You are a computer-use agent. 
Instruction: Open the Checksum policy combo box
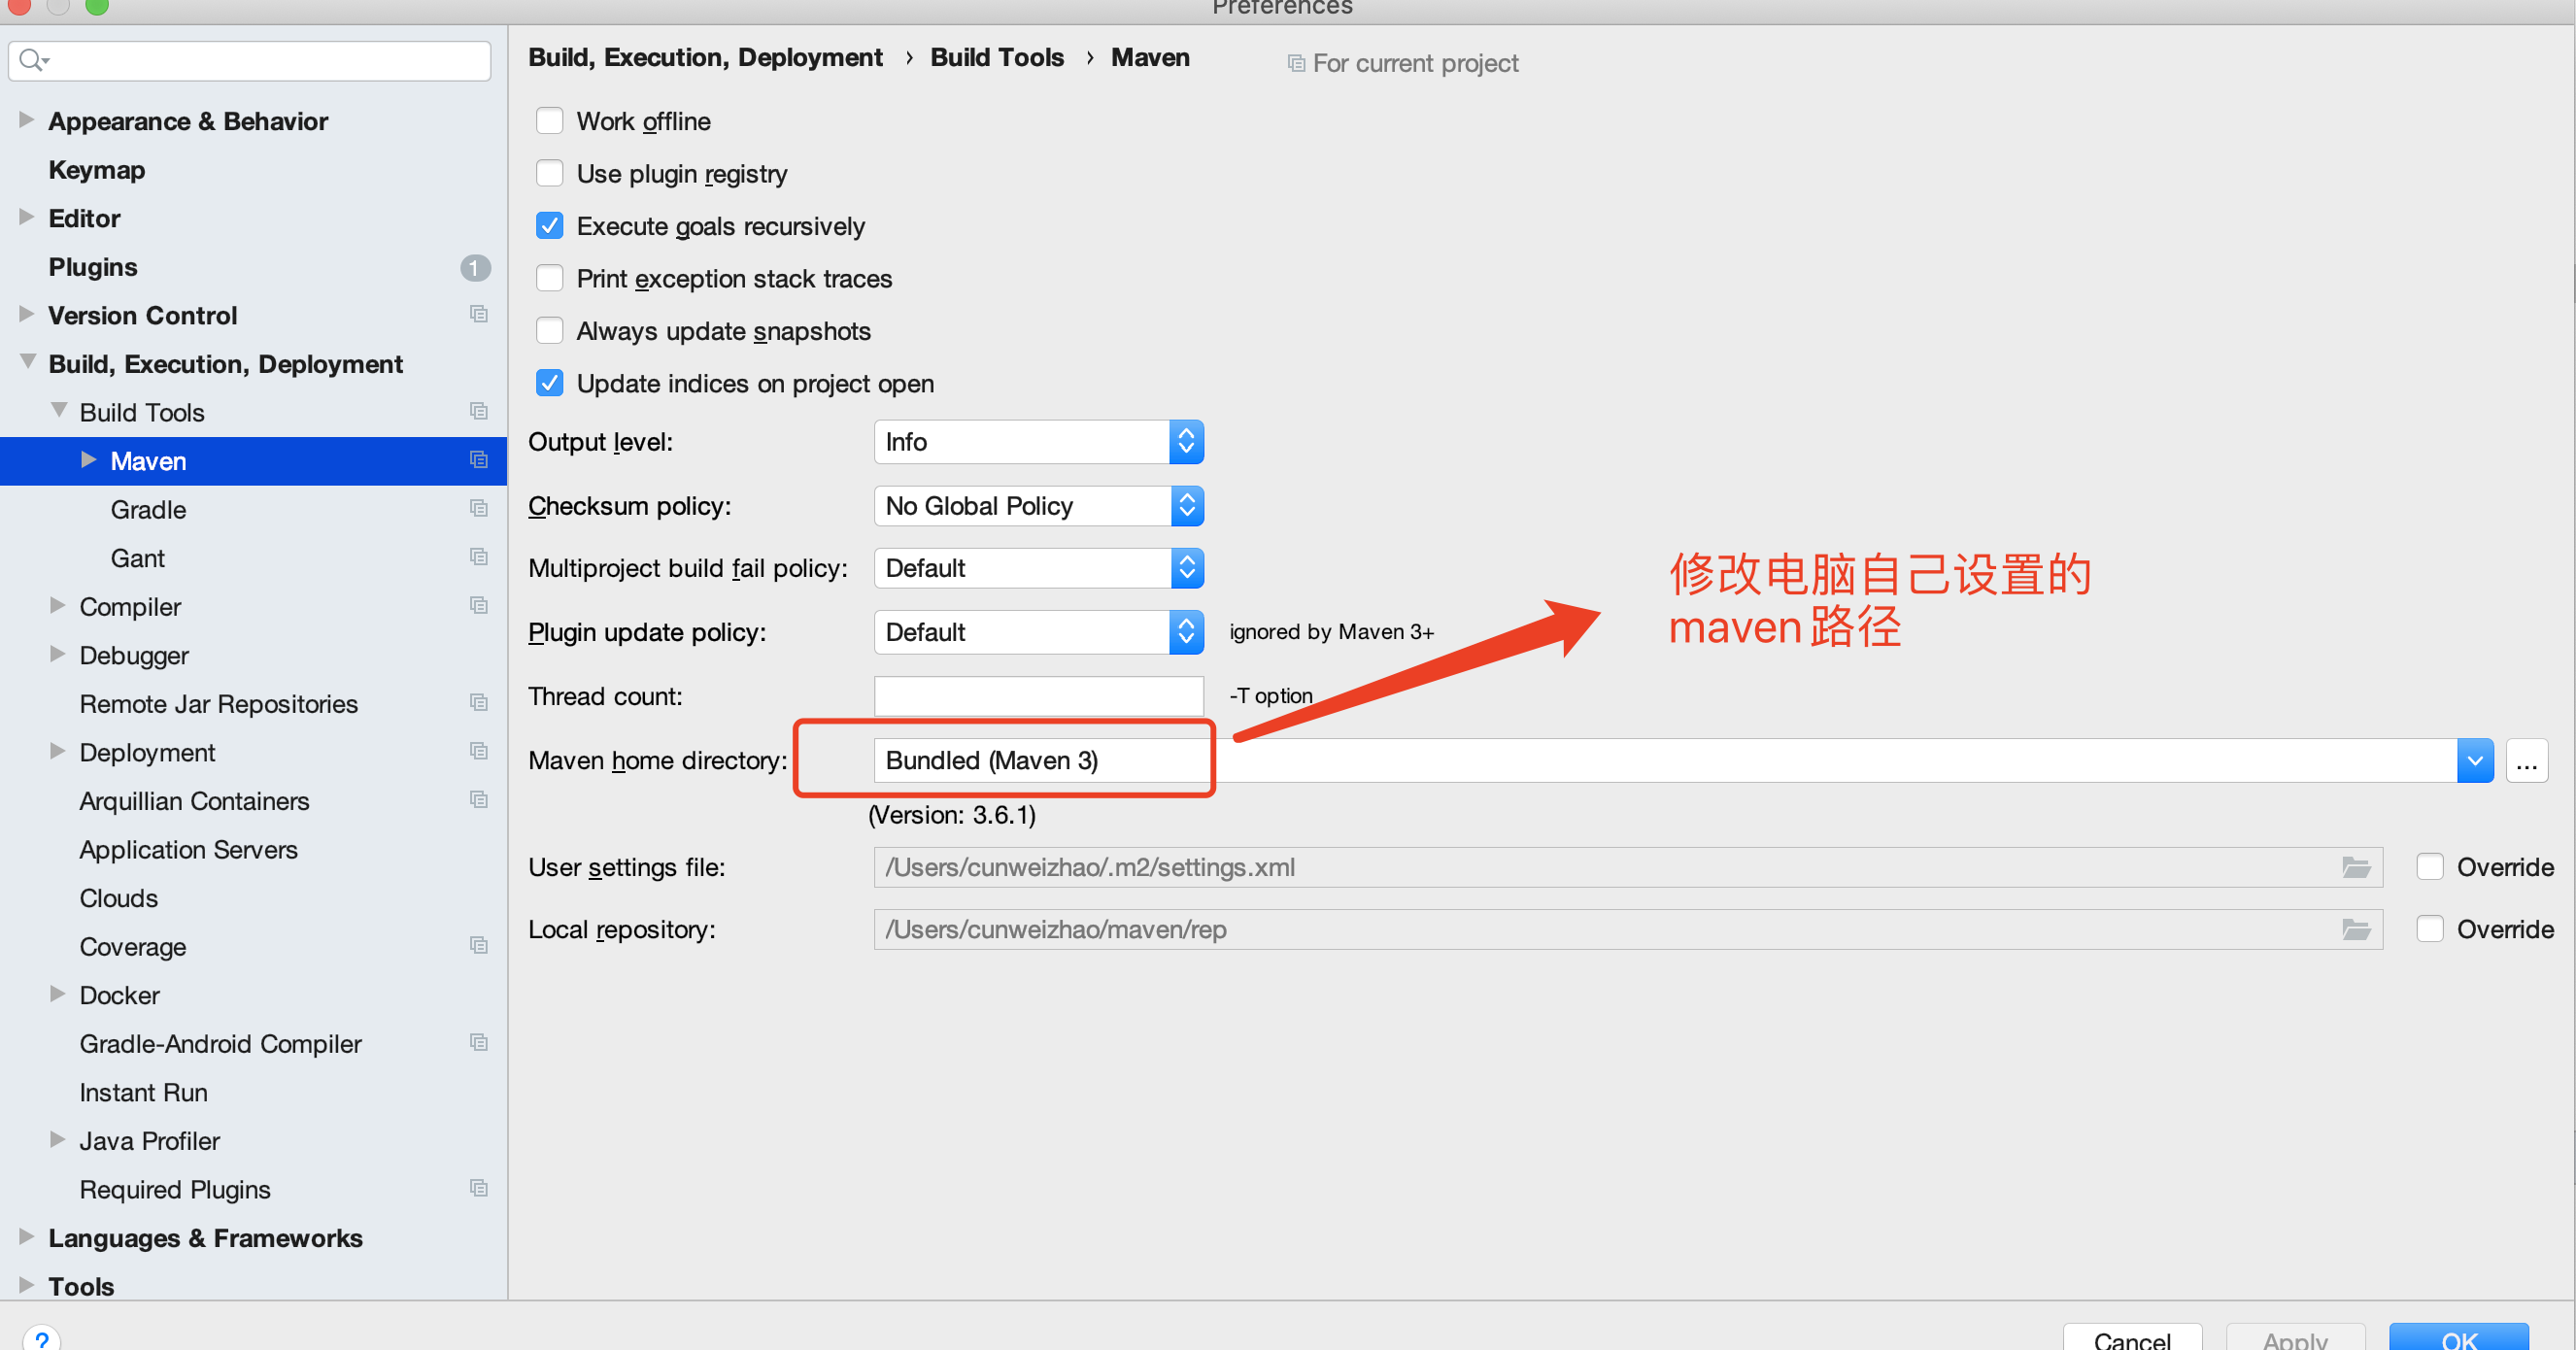[x=1038, y=506]
